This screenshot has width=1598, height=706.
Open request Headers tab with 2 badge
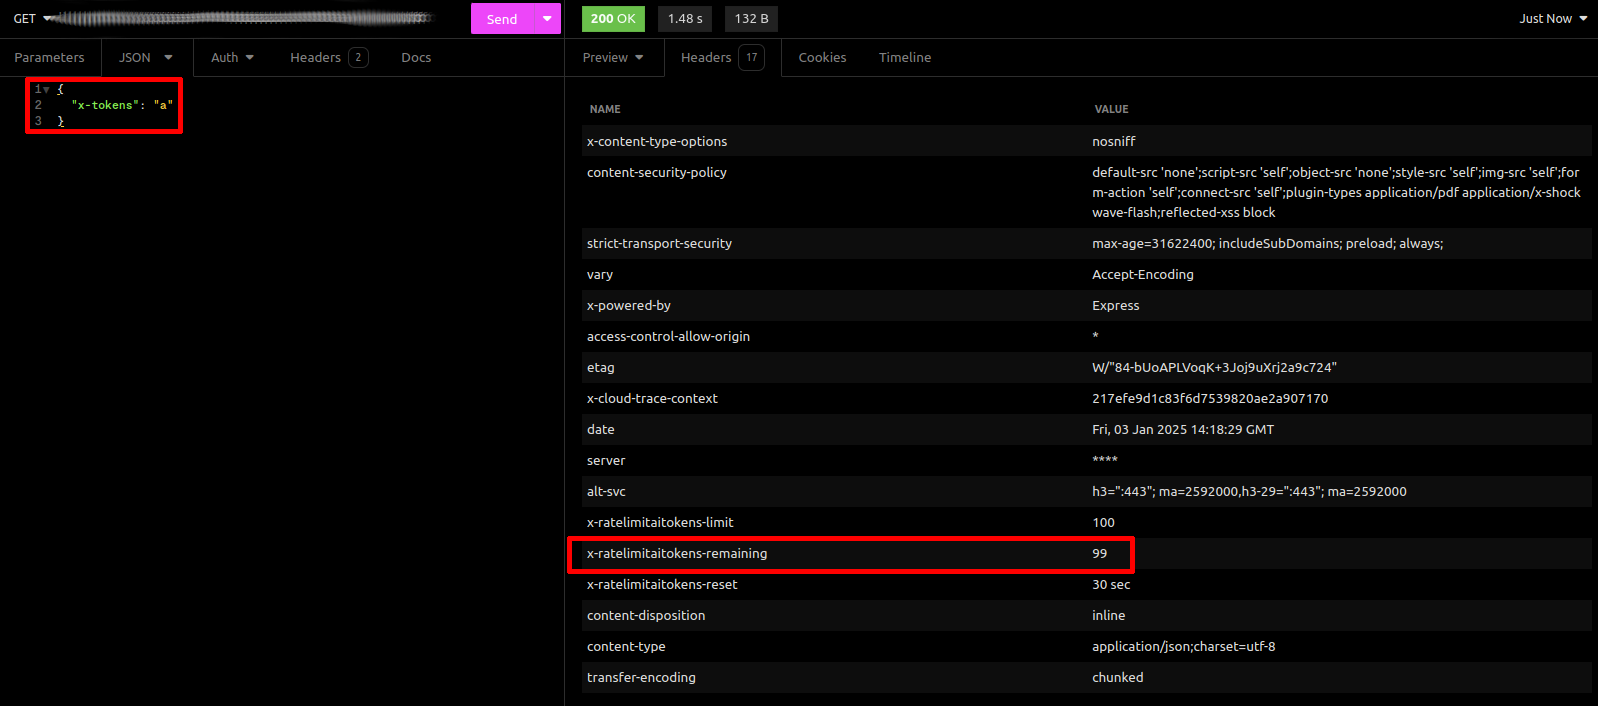pyautogui.click(x=328, y=58)
